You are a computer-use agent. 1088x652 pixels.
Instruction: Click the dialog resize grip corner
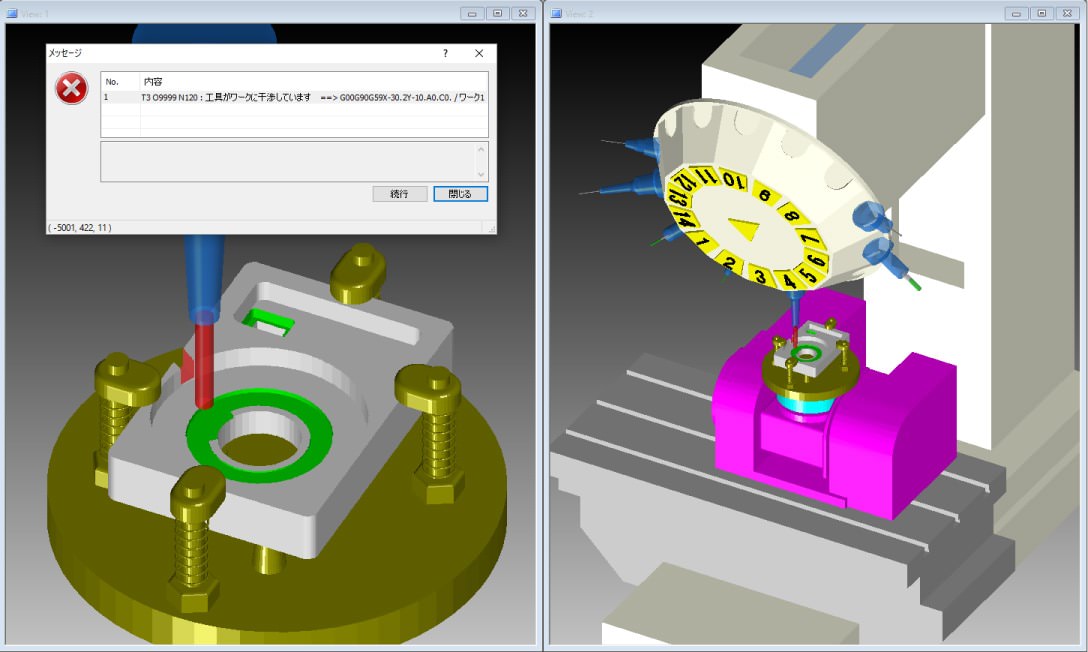pyautogui.click(x=491, y=228)
